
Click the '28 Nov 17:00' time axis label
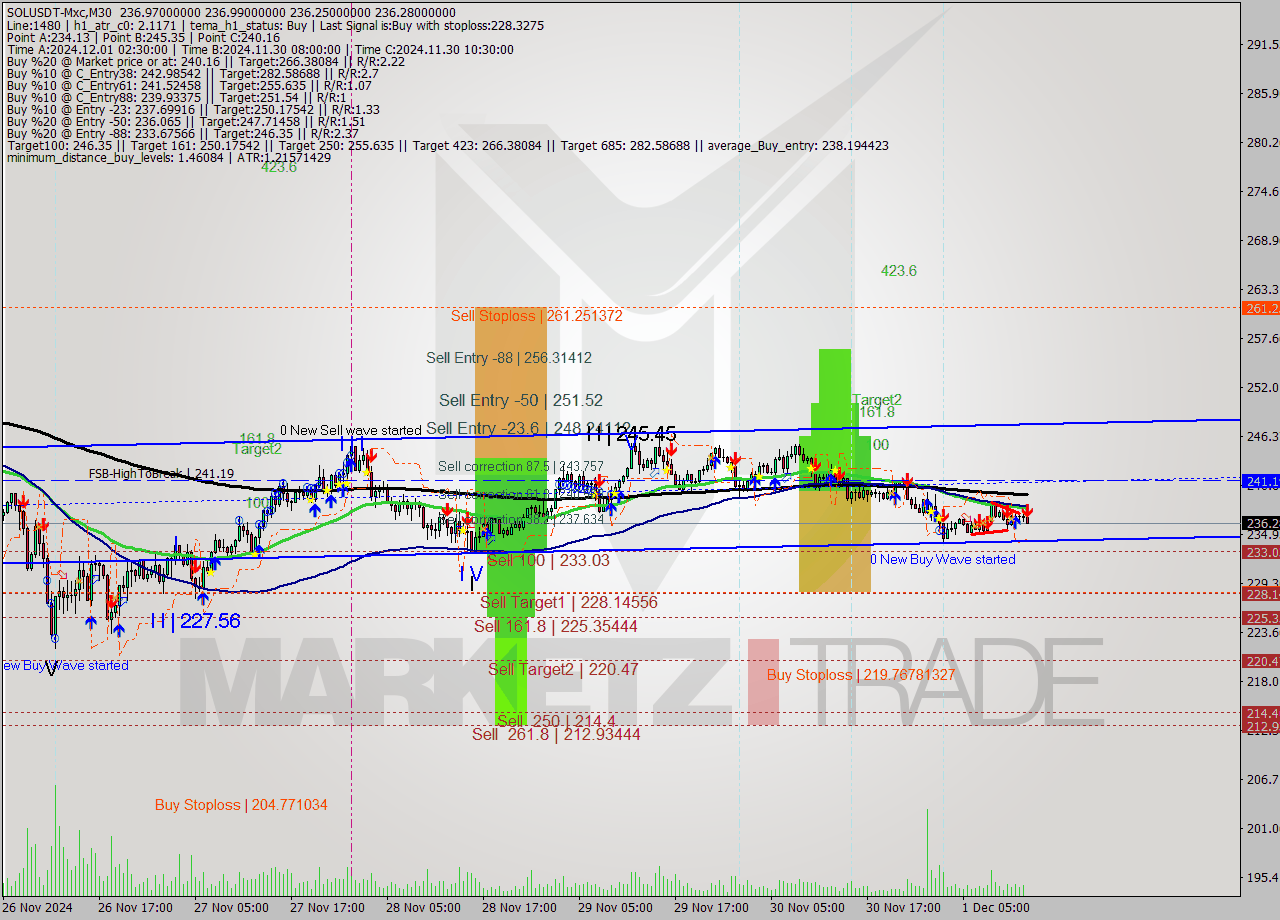(x=519, y=908)
